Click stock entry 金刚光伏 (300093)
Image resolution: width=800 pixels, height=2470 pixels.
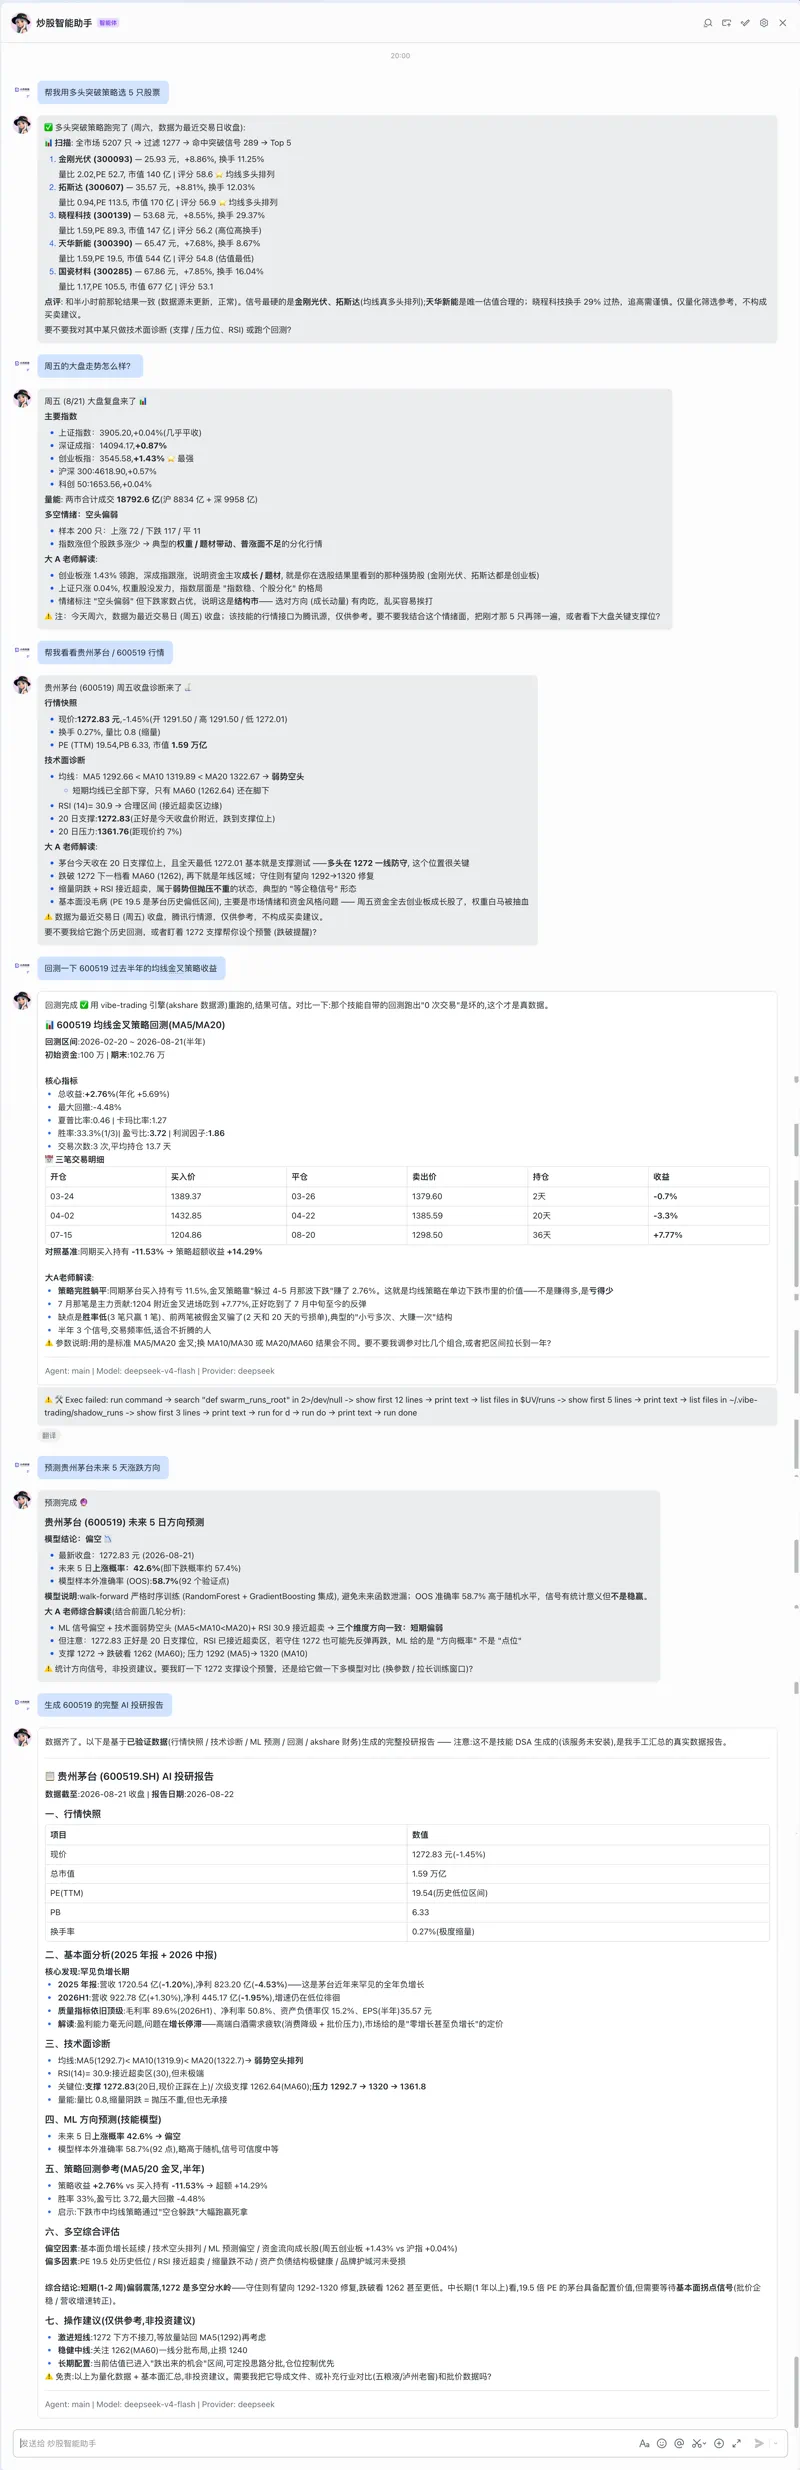point(95,159)
